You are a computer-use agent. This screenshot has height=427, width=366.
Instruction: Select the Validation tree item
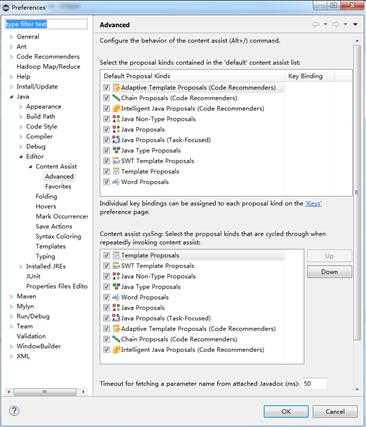(31, 336)
